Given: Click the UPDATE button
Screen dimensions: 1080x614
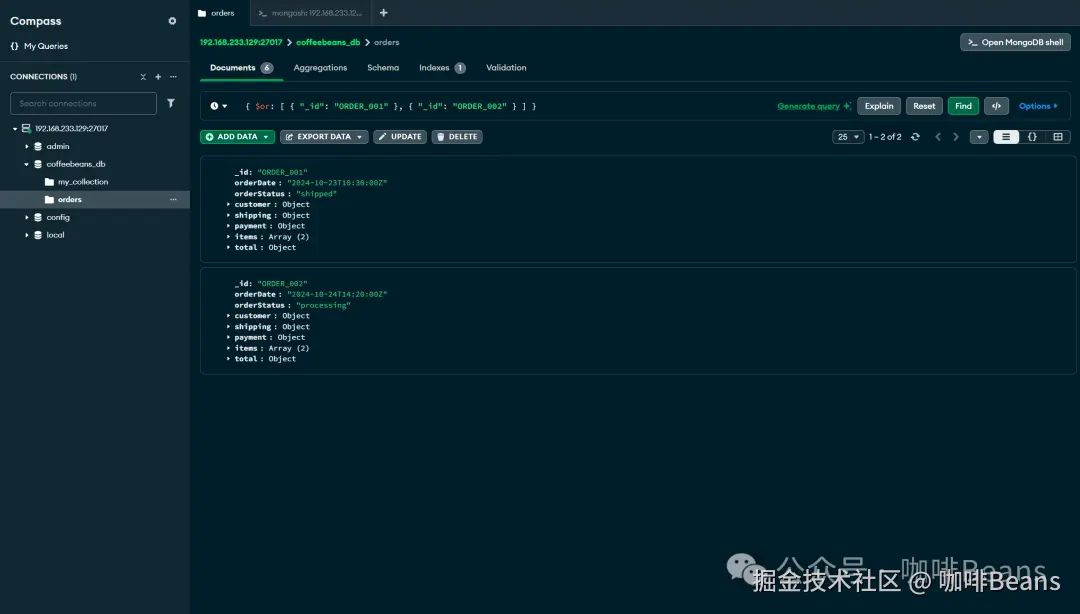Looking at the screenshot, I should tap(400, 137).
